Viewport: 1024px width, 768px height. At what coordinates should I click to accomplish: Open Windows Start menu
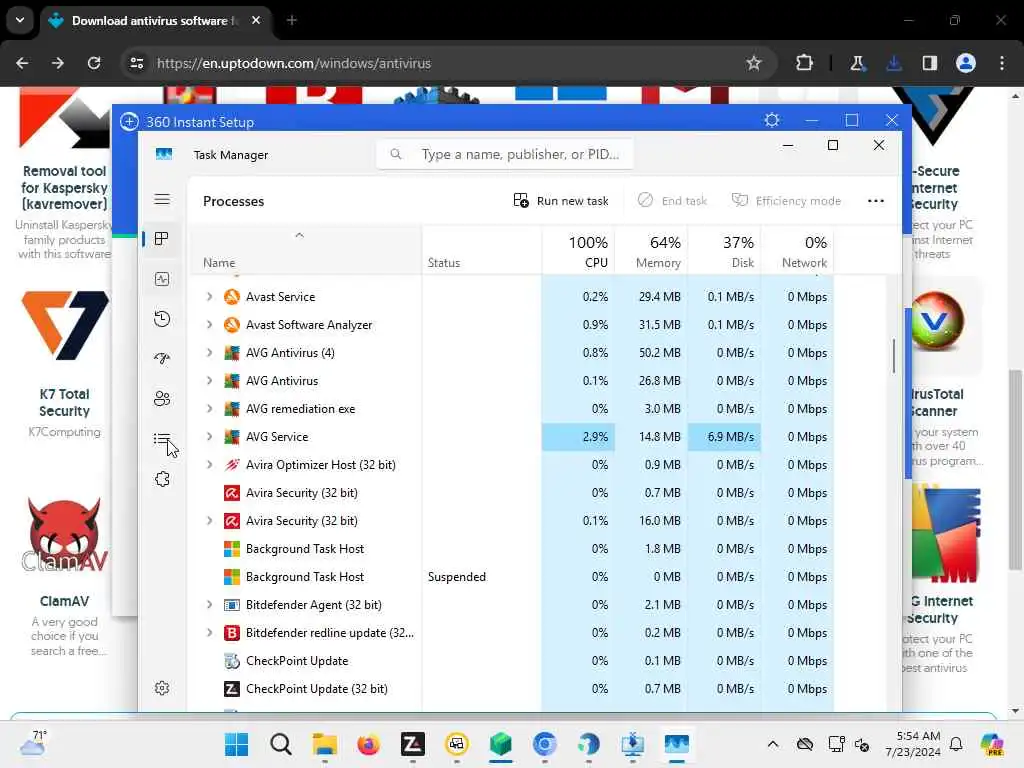(x=236, y=744)
